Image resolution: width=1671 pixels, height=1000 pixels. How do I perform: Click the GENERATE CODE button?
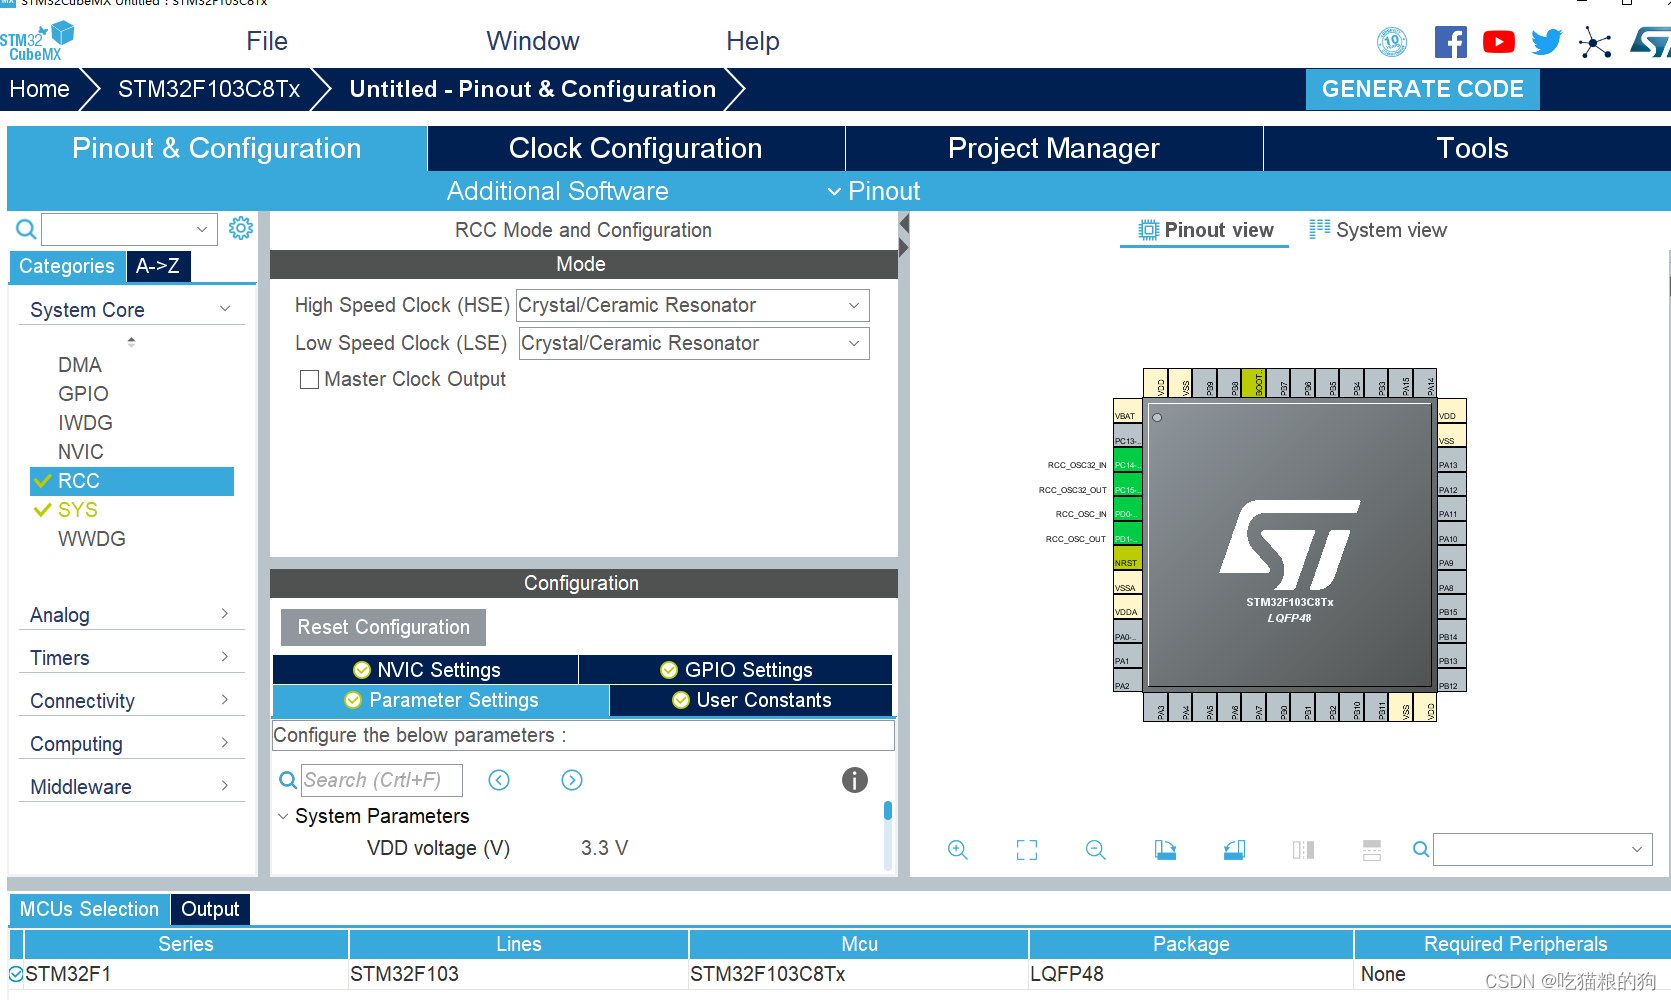click(x=1422, y=89)
